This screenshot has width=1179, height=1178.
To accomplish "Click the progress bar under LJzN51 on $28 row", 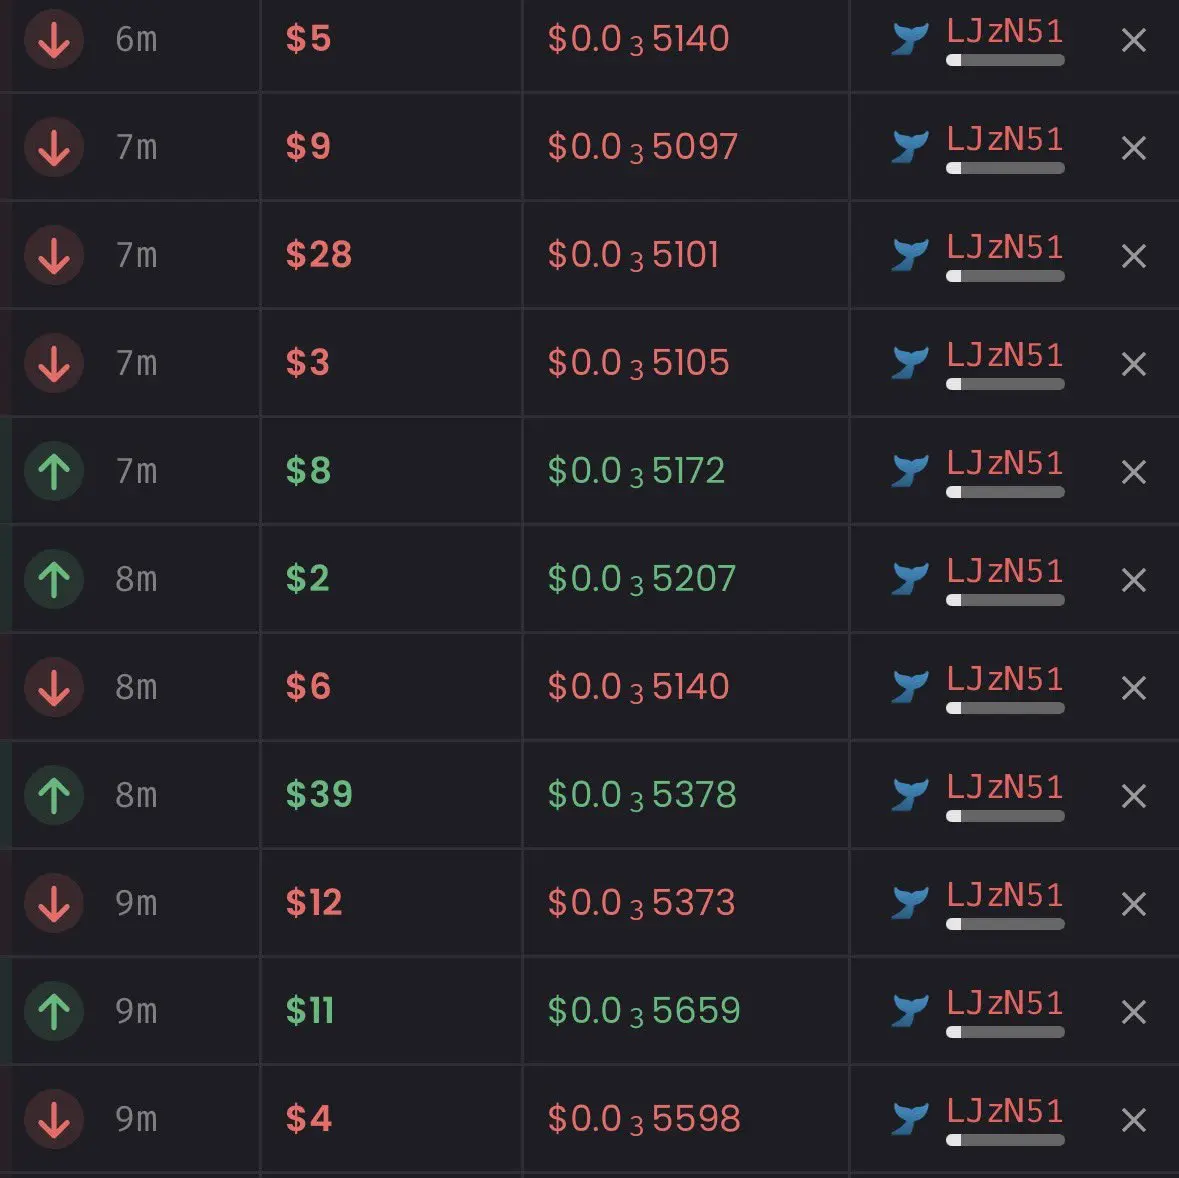I will [1005, 276].
